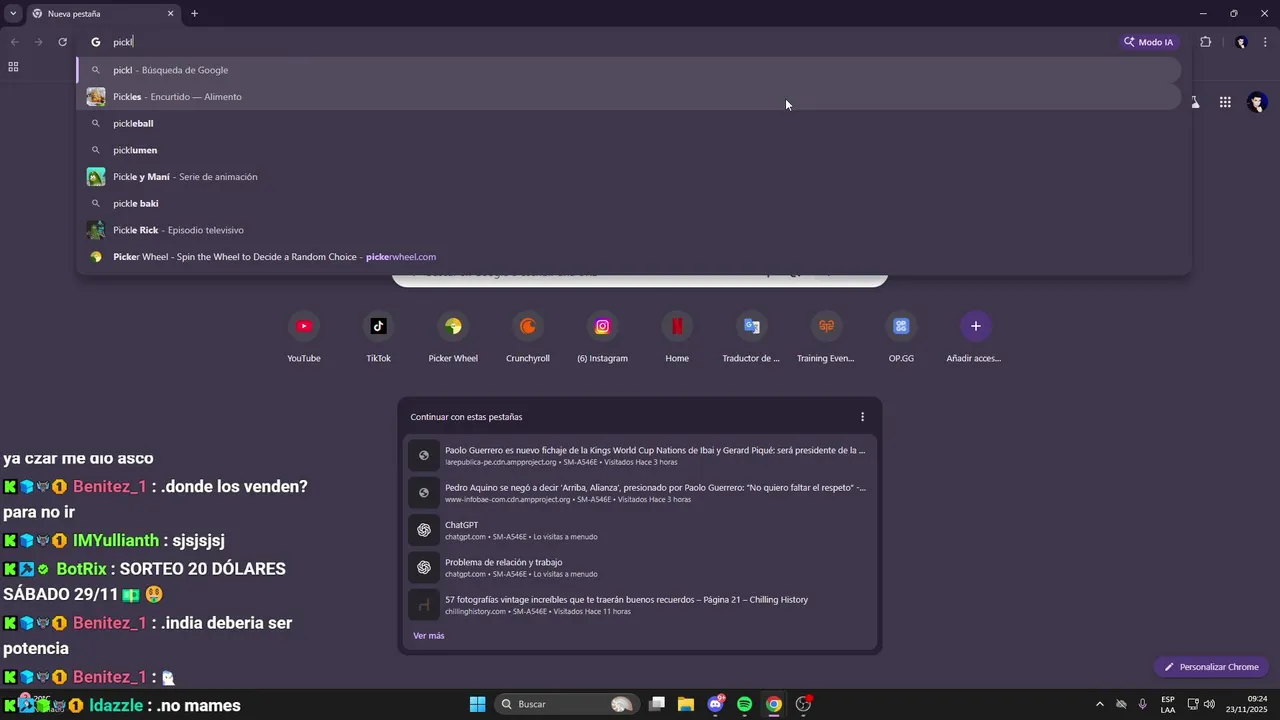Click the volume speaker tray icon
Screen dimensions: 1280x720
(1210, 704)
